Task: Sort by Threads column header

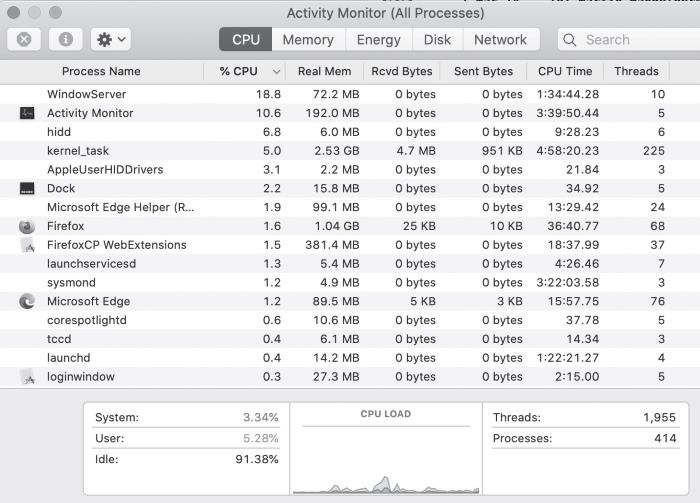Action: pyautogui.click(x=636, y=71)
